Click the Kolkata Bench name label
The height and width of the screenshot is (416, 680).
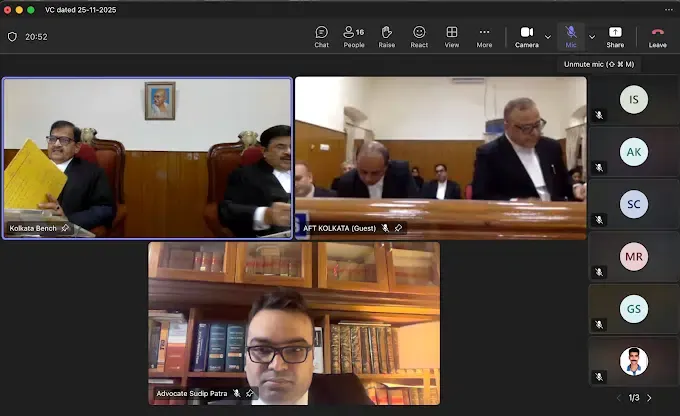33,228
